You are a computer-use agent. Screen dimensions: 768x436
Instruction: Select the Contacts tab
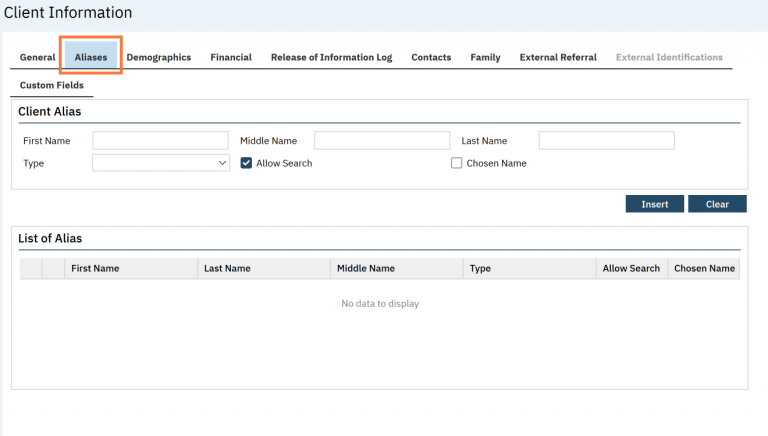431,57
